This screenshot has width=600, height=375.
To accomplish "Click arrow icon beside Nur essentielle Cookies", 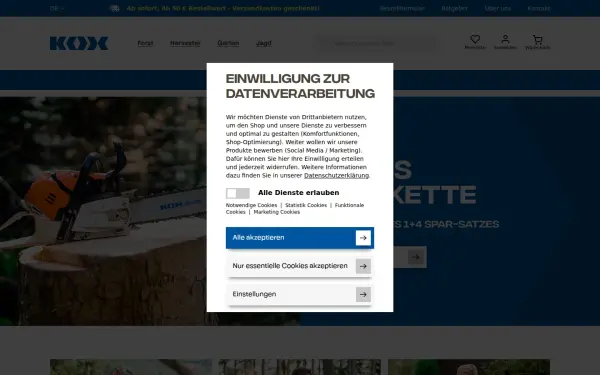I will click(363, 266).
